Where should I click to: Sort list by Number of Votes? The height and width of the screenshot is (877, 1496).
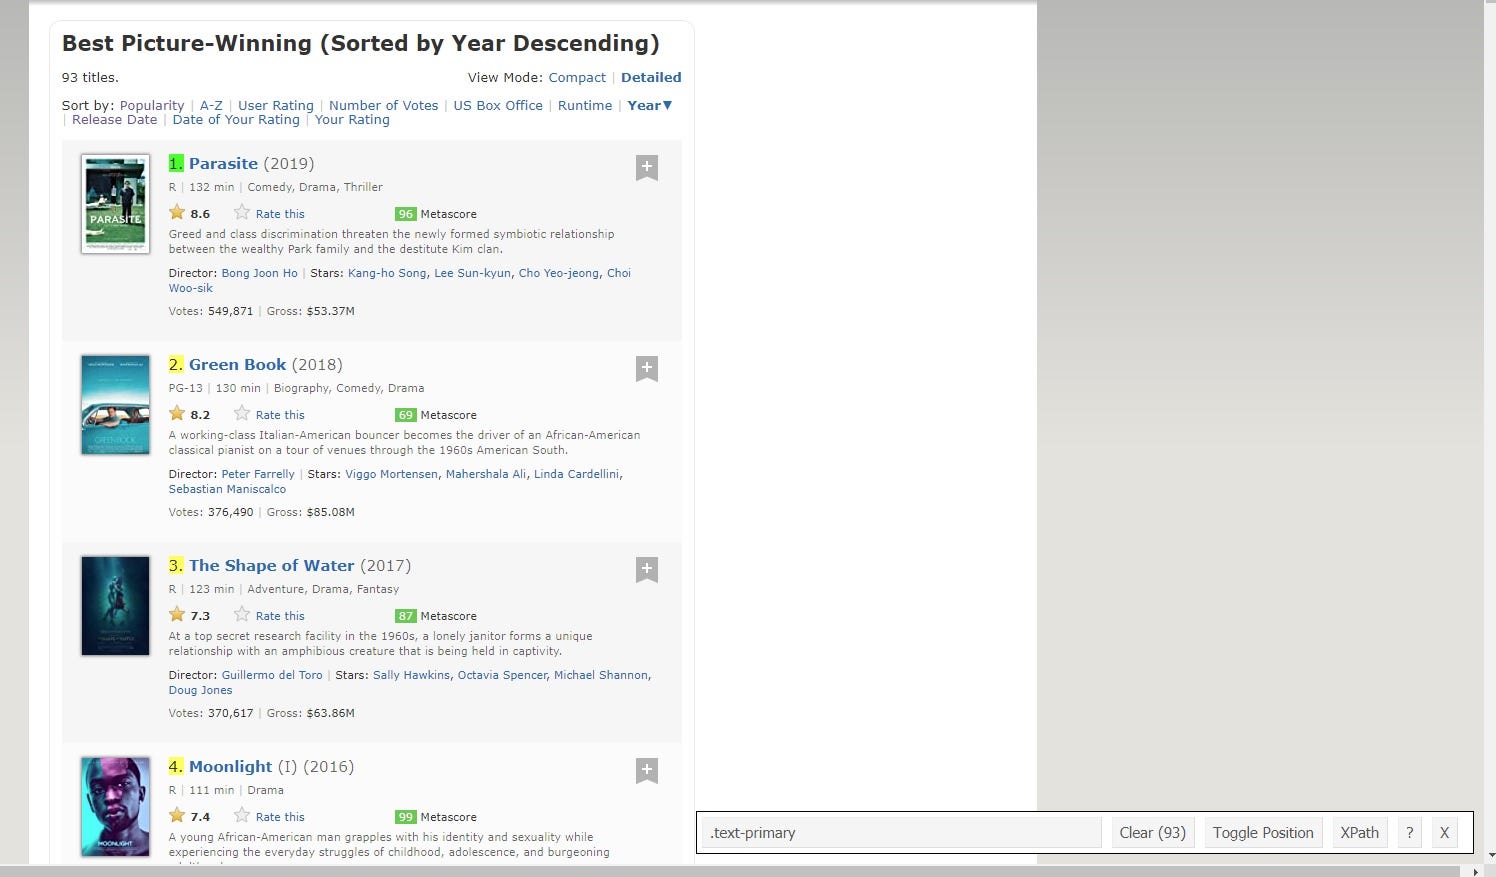click(x=384, y=105)
